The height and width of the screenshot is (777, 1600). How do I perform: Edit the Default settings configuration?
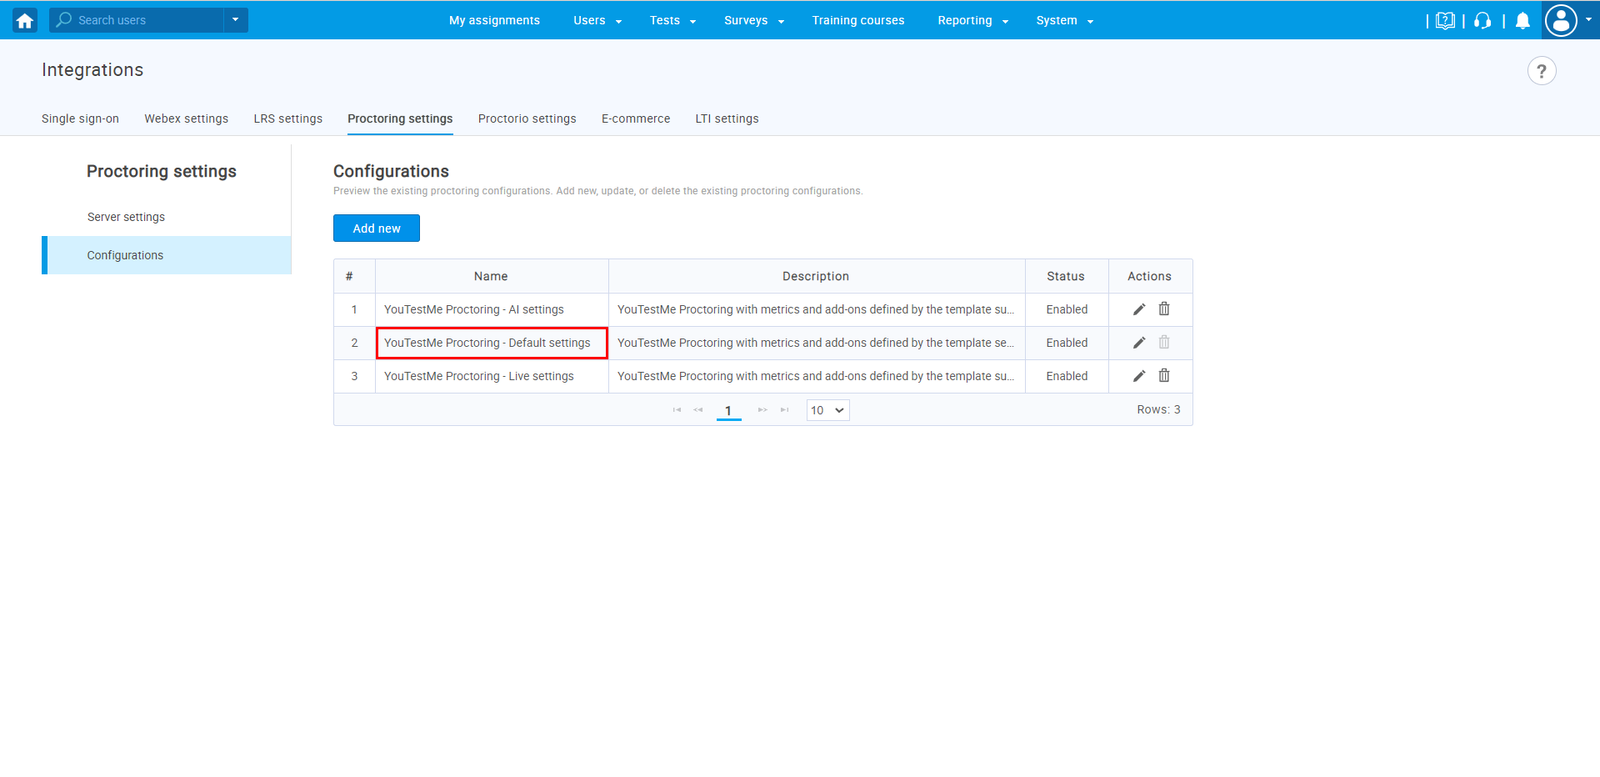[1138, 343]
